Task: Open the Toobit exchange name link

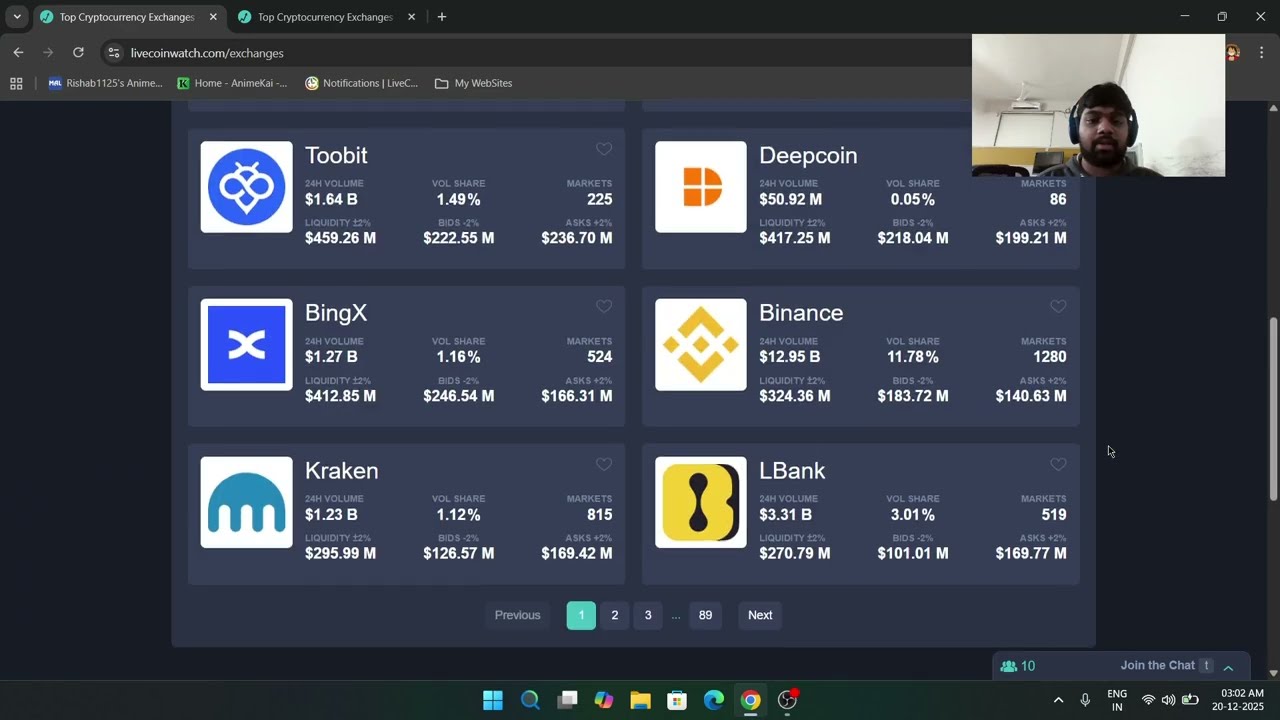Action: pos(336,155)
